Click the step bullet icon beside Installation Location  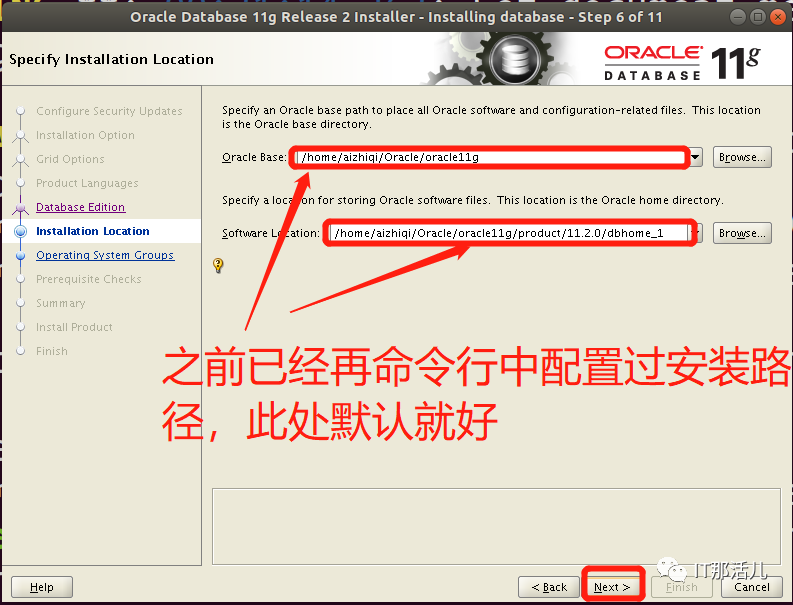click(21, 231)
